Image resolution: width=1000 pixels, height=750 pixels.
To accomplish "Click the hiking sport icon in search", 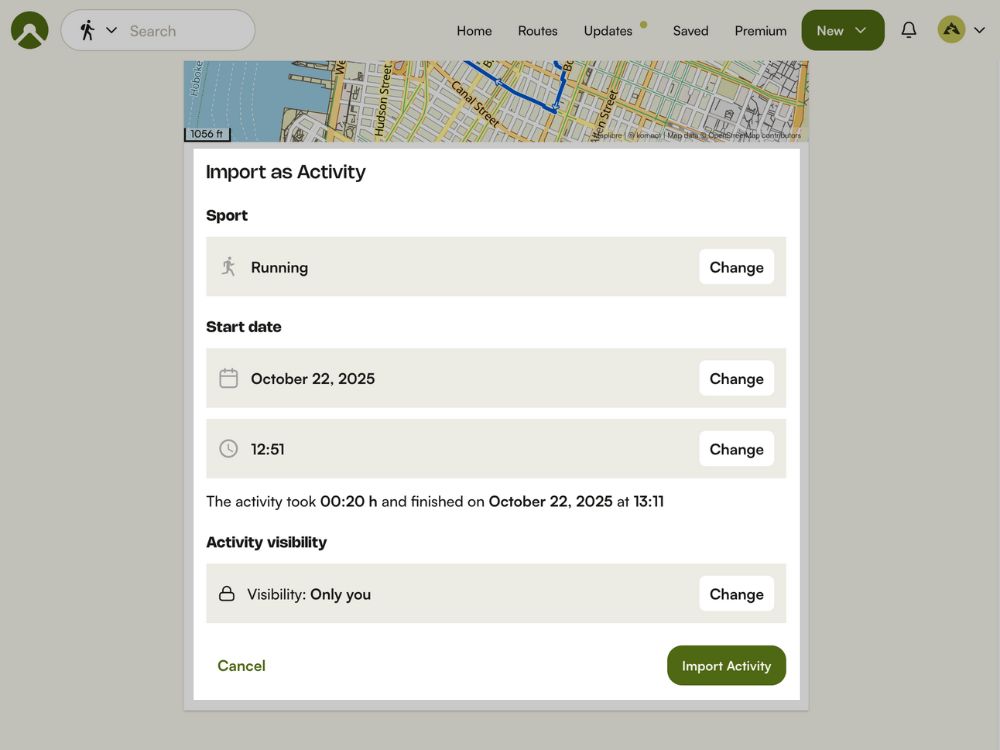I will click(87, 30).
